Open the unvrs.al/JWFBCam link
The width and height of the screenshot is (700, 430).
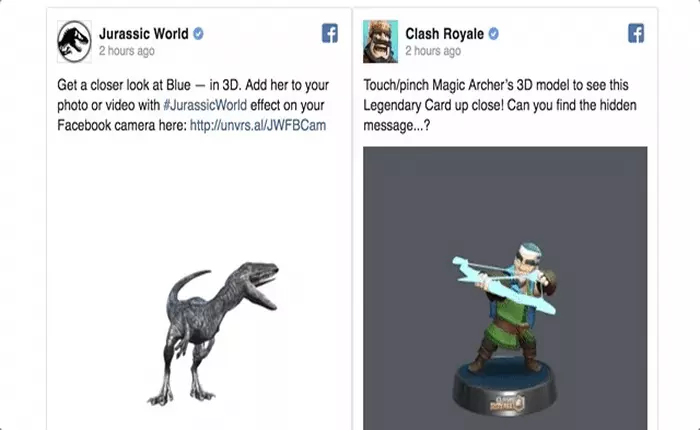click(x=258, y=125)
